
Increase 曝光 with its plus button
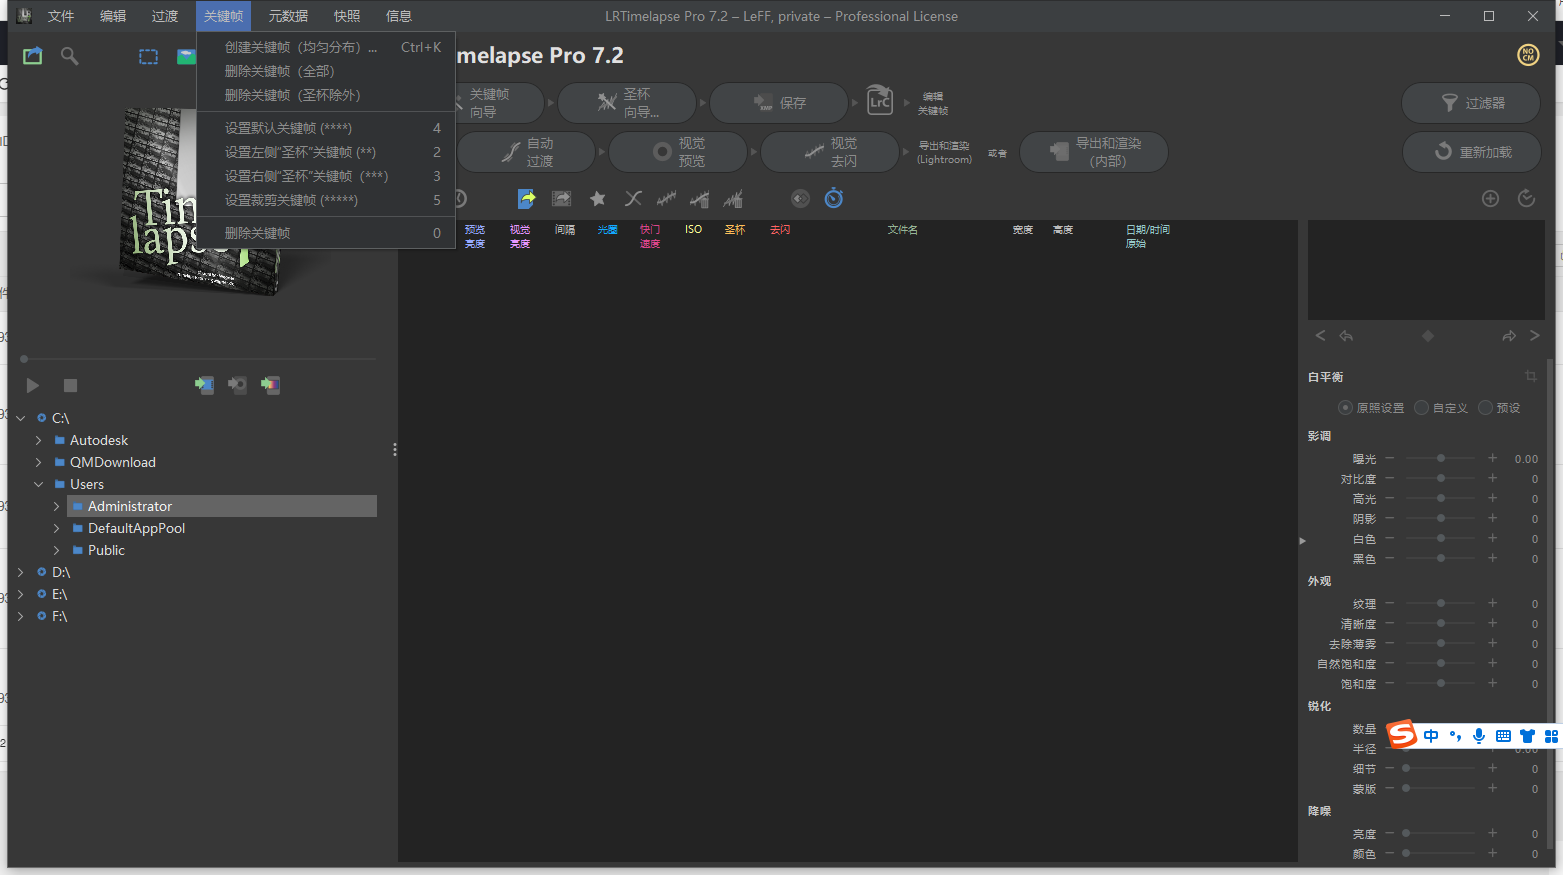coord(1492,458)
